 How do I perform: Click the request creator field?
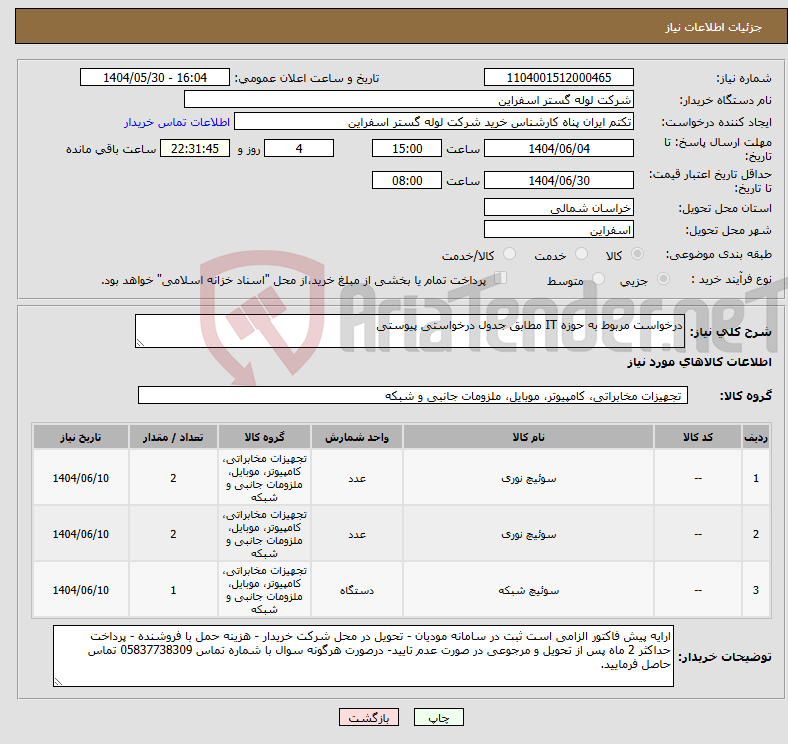[x=434, y=122]
